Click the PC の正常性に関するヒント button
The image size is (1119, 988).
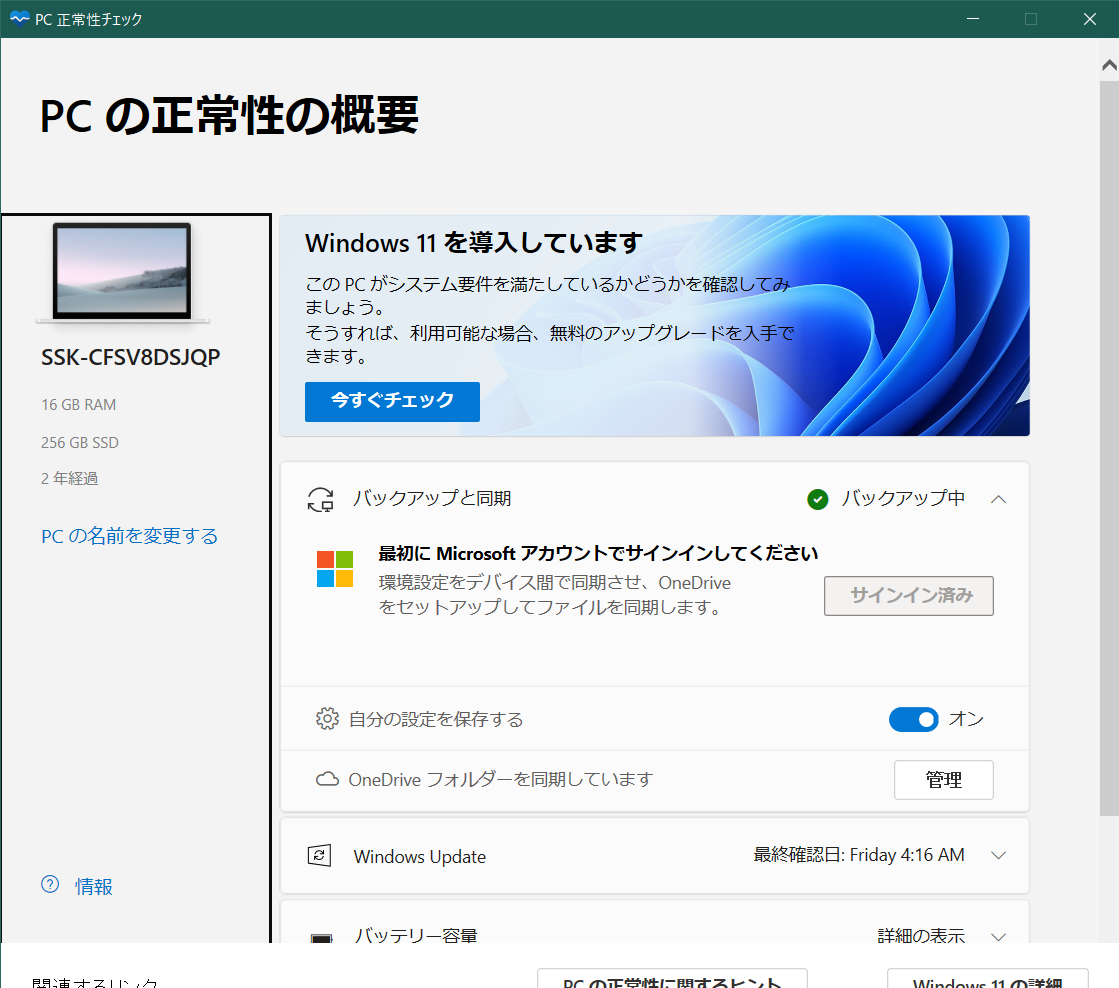(672, 979)
